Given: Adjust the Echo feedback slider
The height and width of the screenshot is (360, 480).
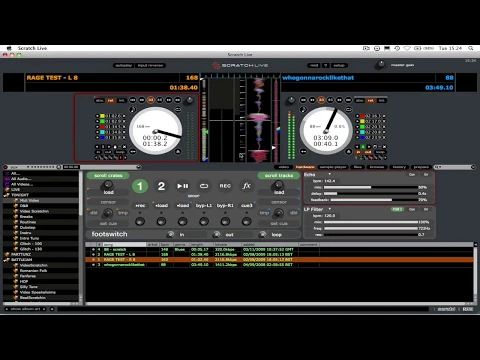Looking at the screenshot, I should (374, 200).
